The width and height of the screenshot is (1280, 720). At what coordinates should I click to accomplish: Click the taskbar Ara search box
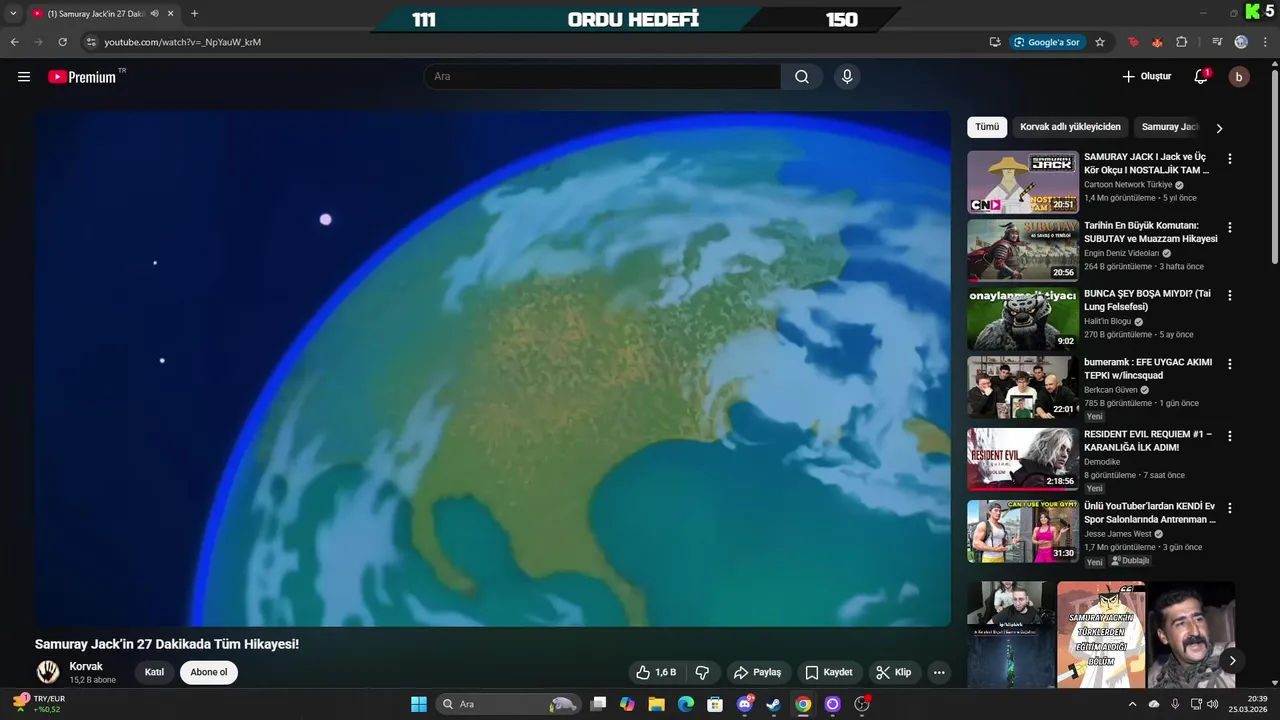pyautogui.click(x=509, y=704)
